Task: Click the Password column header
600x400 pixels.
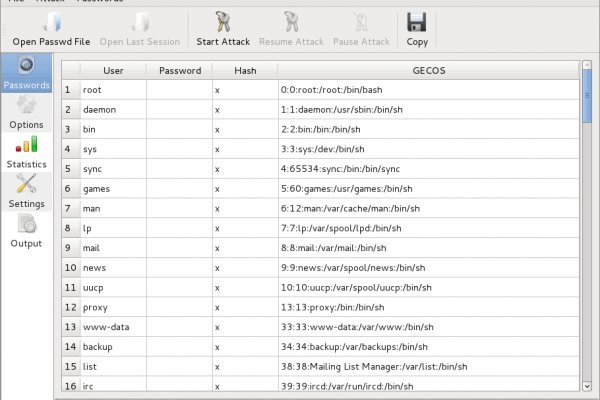Action: coord(179,71)
